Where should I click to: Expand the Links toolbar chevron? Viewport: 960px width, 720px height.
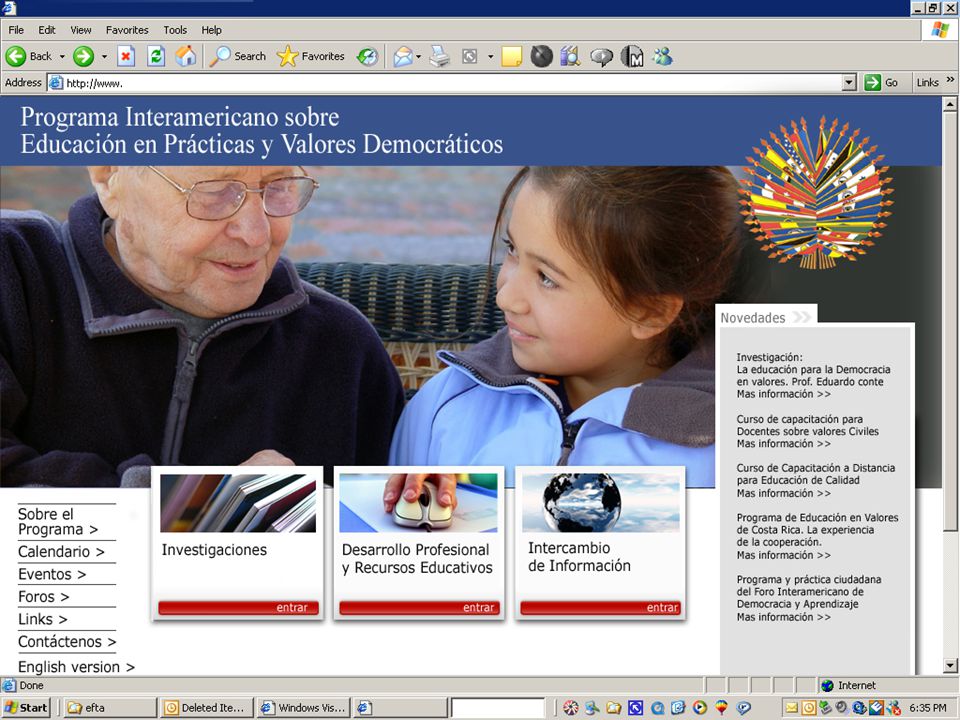point(950,80)
